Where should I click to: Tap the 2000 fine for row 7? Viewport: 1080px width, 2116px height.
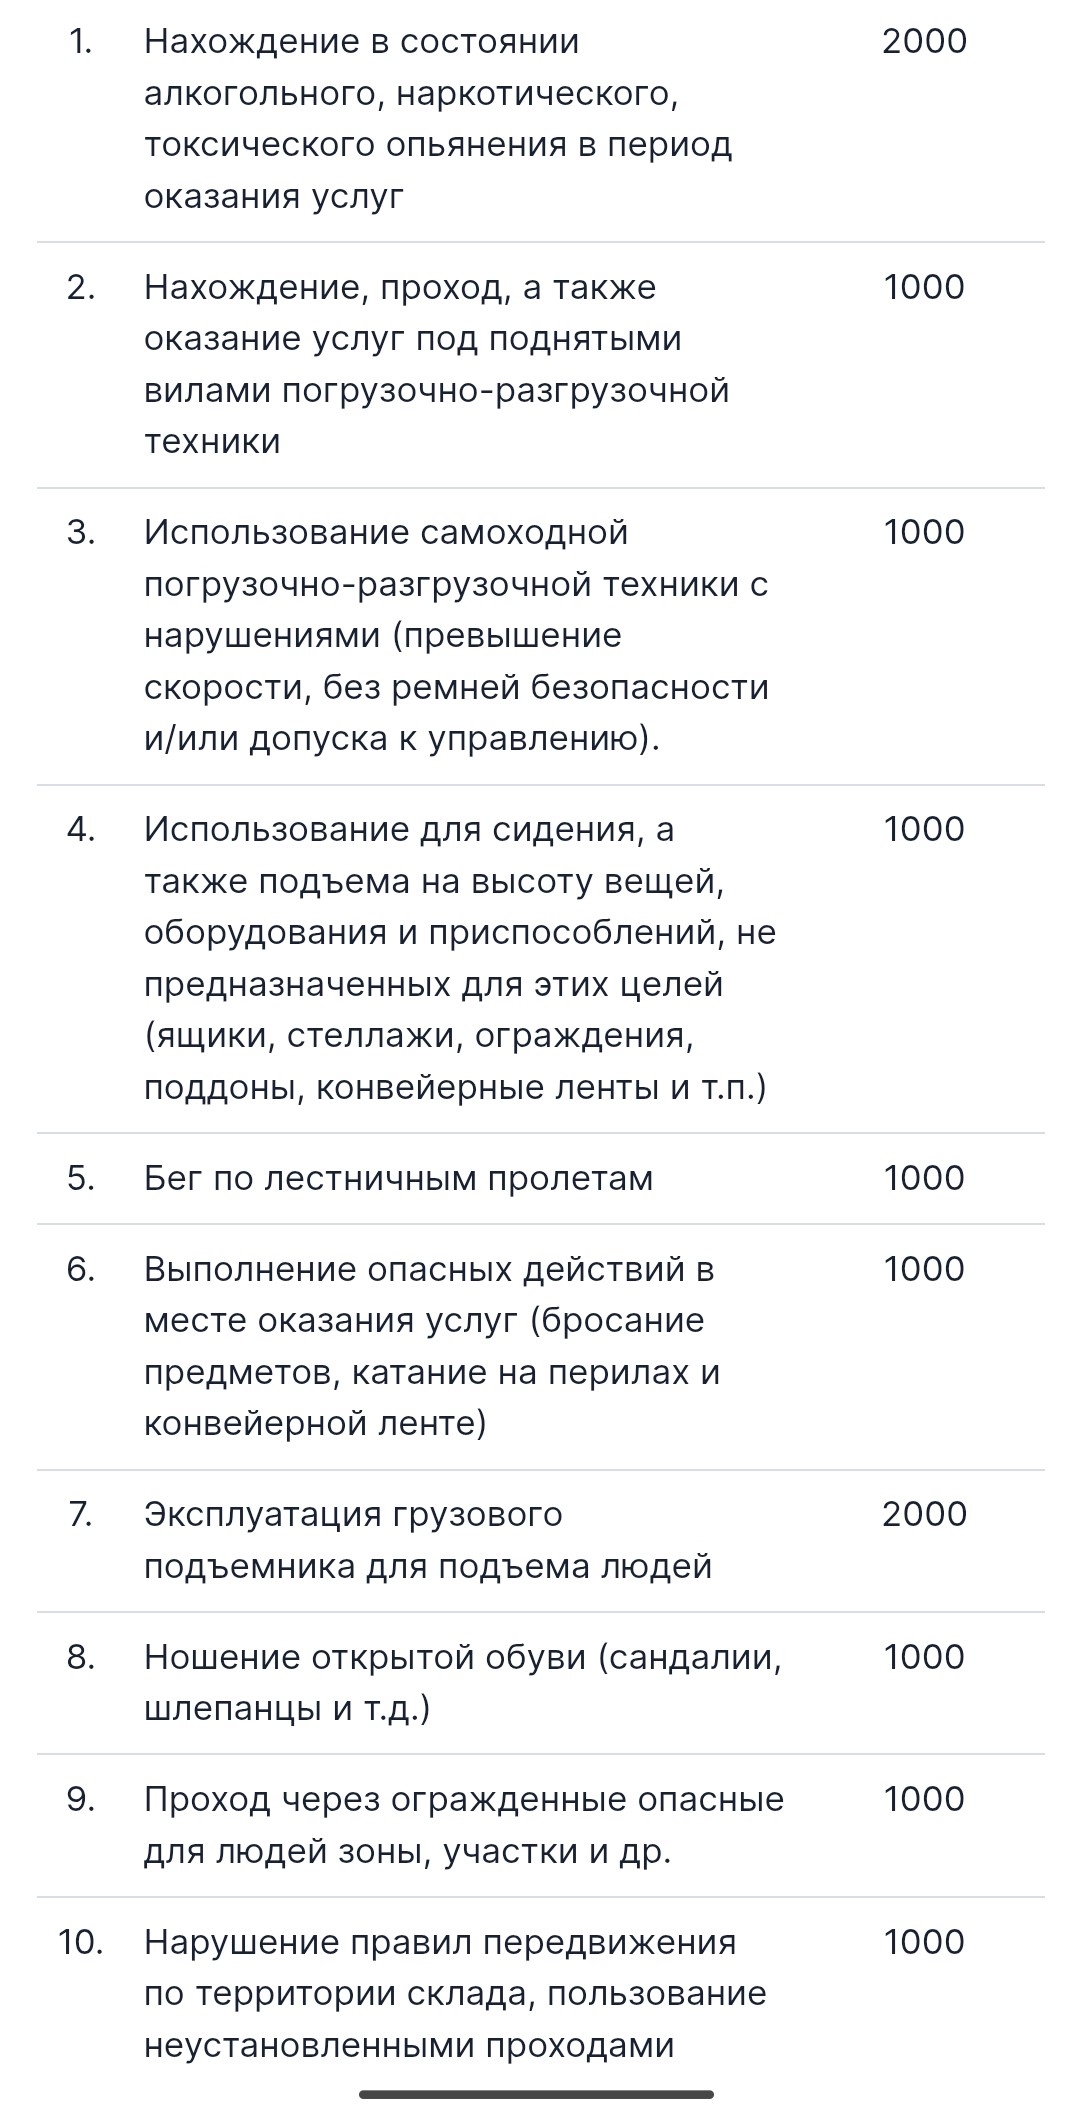[924, 1514]
